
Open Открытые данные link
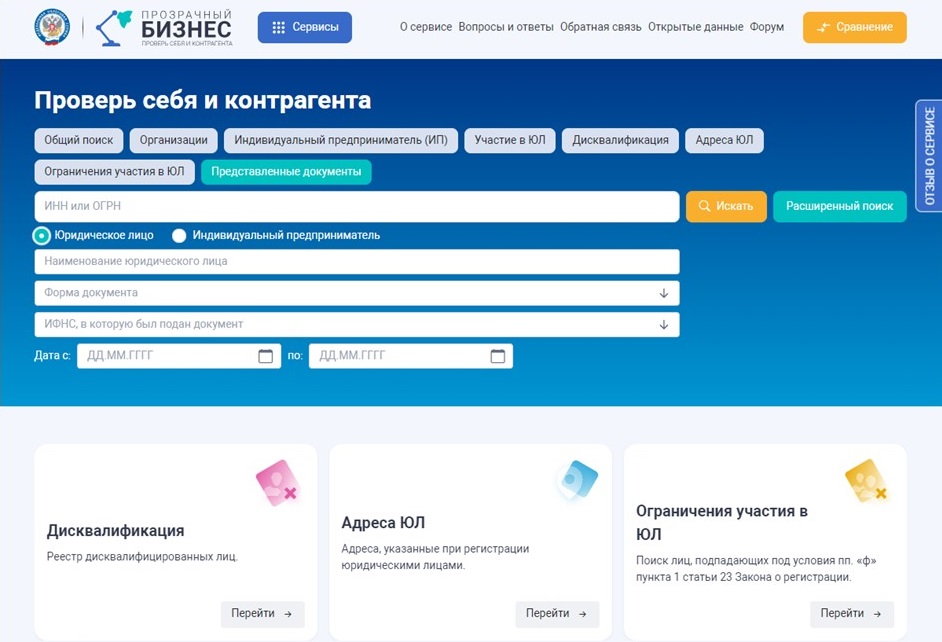tap(696, 27)
